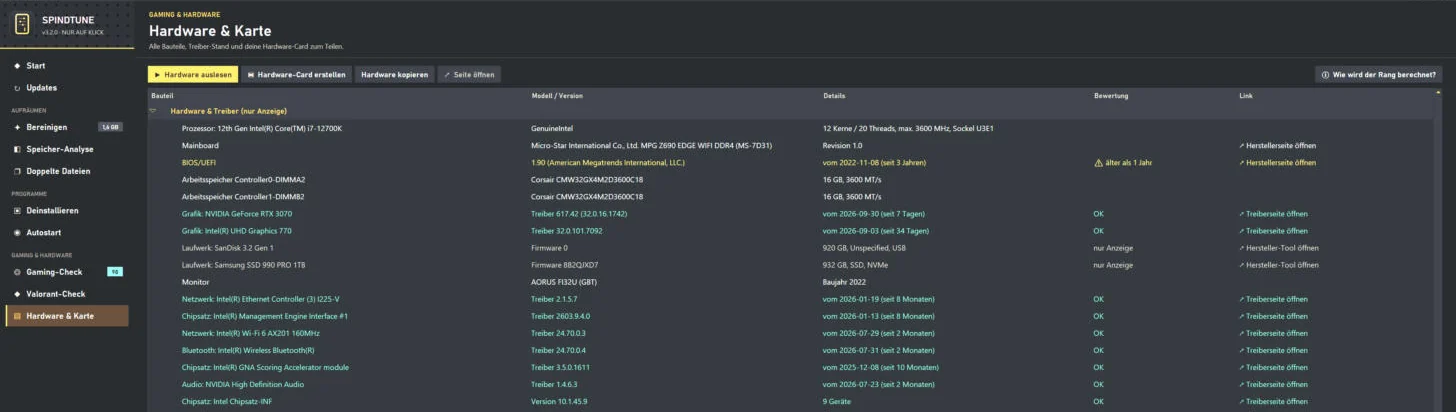Screen dimensions: 1456x412
Task: Click the Bewertung column header
Action: tap(1111, 96)
